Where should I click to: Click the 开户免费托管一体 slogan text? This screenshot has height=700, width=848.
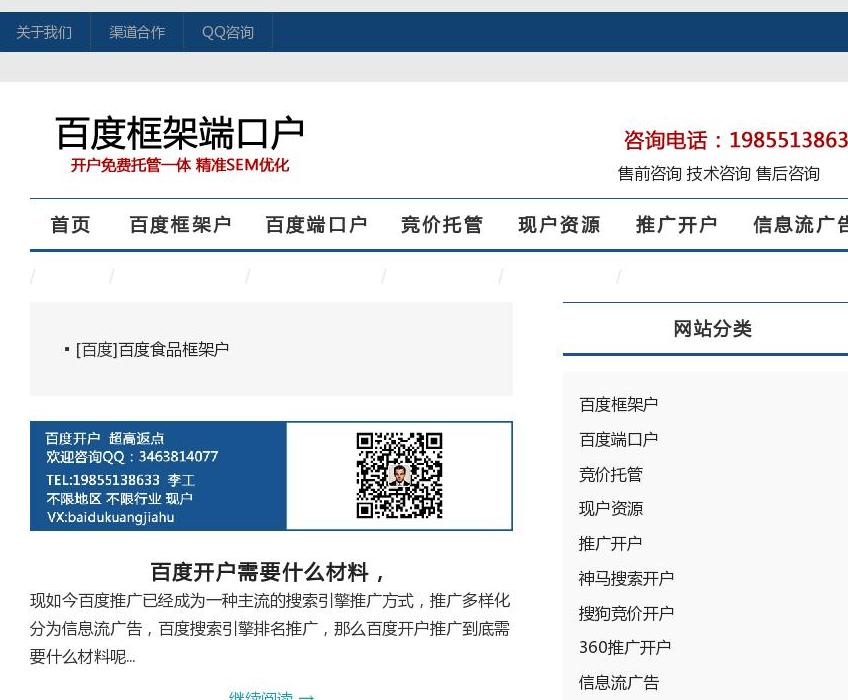pyautogui.click(x=180, y=165)
